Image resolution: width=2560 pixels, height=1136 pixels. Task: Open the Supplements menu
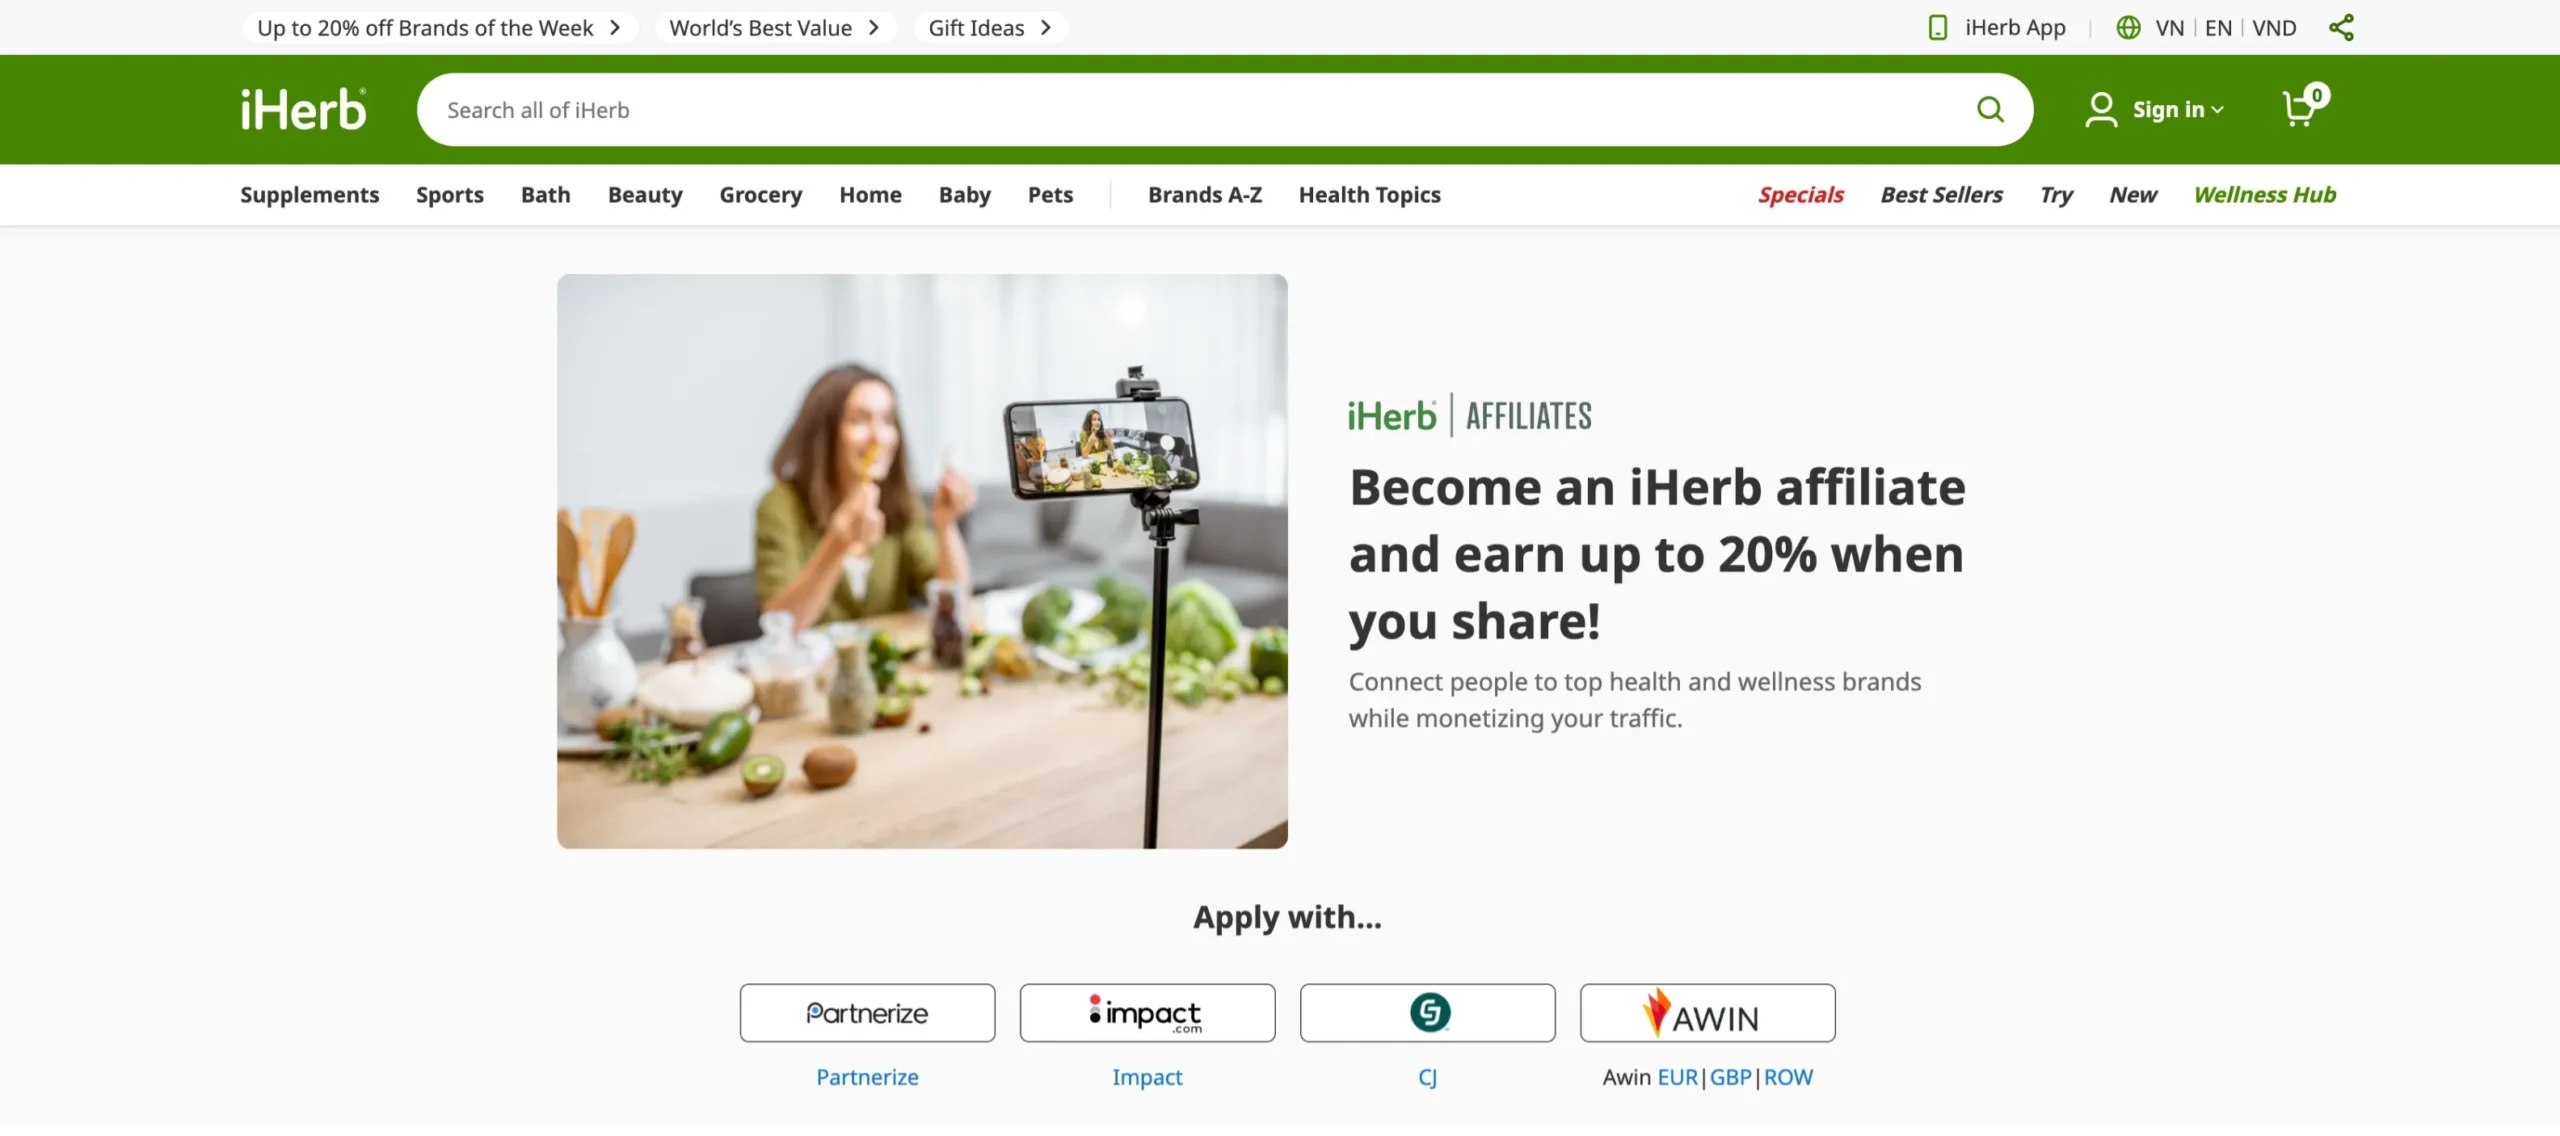point(309,195)
